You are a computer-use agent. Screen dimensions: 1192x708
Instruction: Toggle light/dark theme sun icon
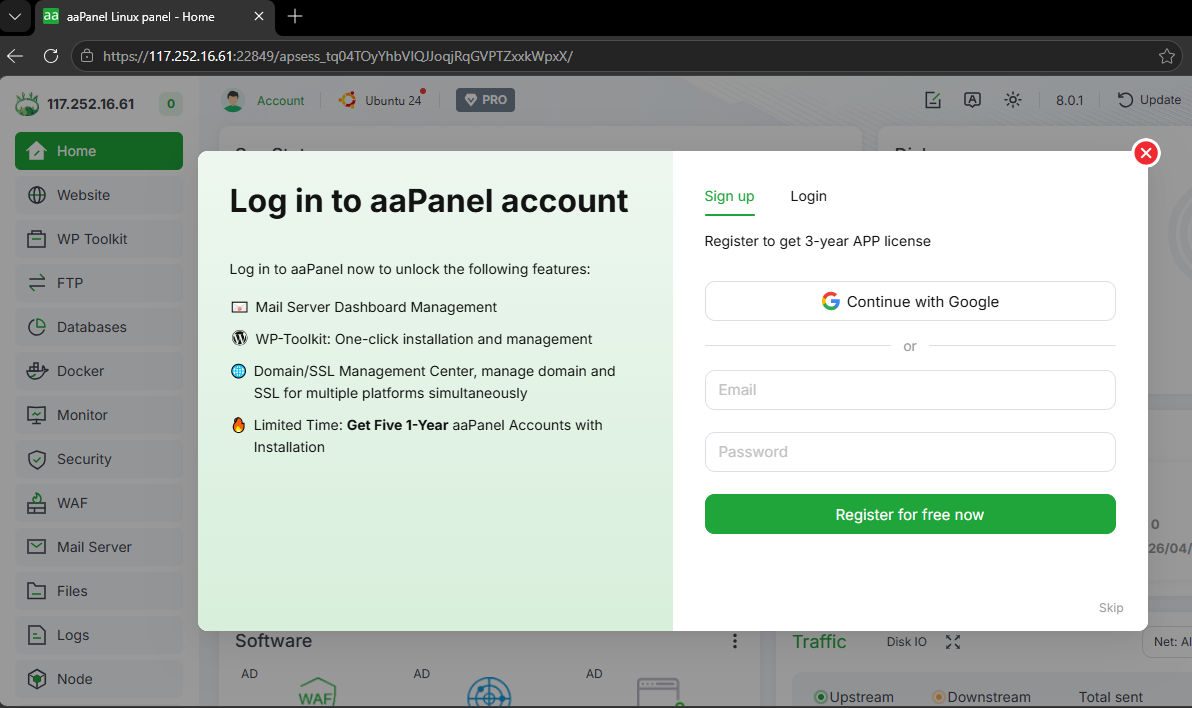(1013, 100)
